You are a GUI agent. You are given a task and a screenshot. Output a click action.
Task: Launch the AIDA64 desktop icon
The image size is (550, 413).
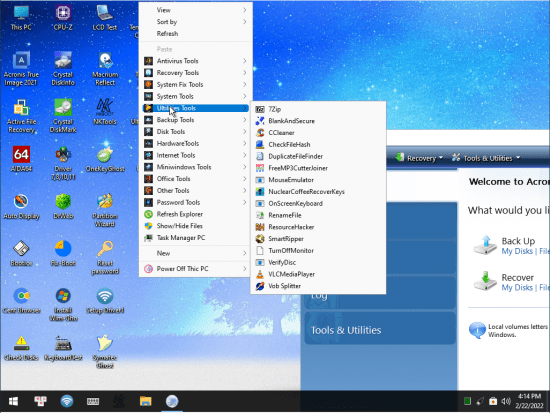point(21,159)
